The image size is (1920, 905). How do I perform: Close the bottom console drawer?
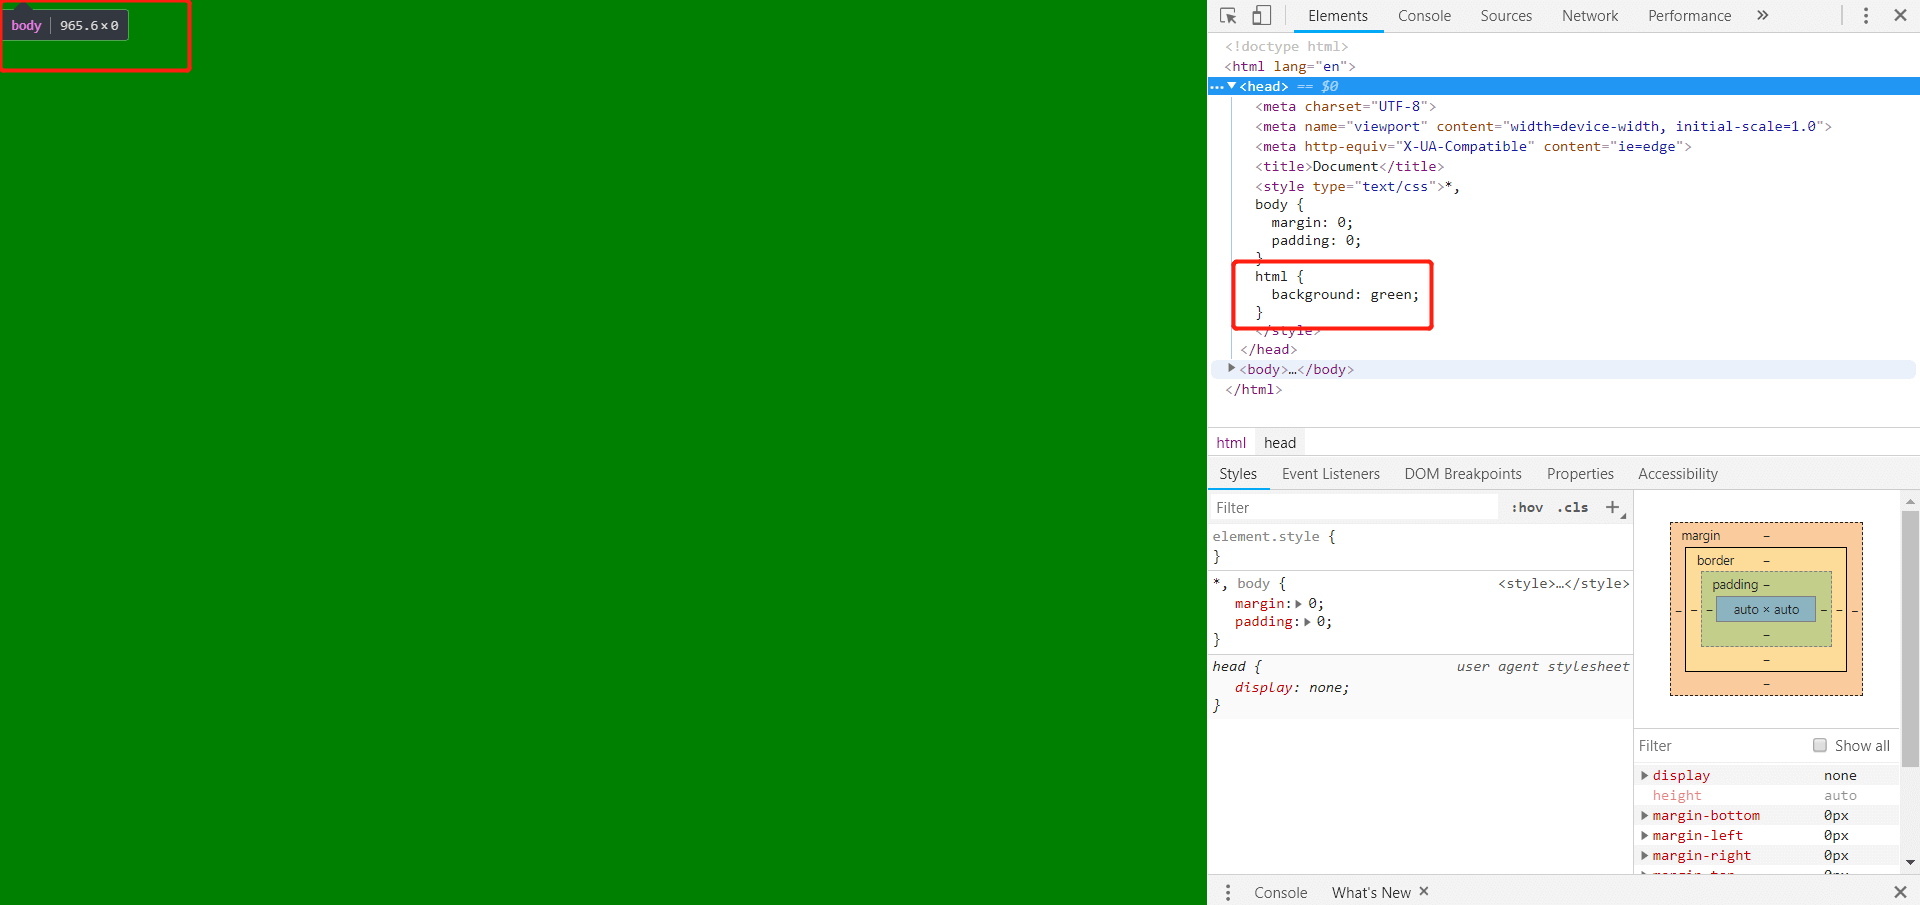click(1900, 892)
